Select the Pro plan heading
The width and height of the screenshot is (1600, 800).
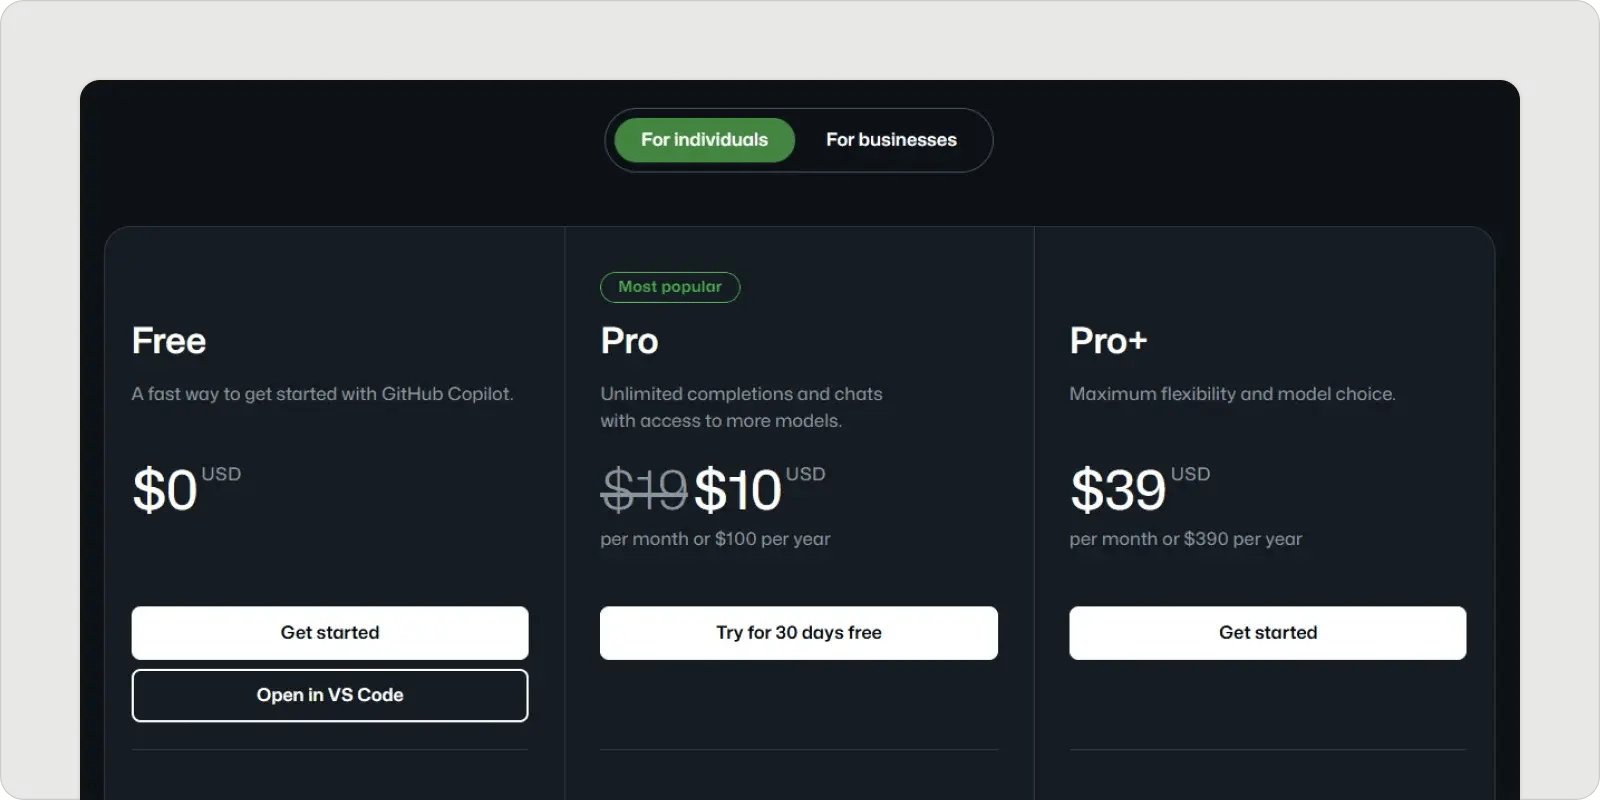pyautogui.click(x=630, y=341)
